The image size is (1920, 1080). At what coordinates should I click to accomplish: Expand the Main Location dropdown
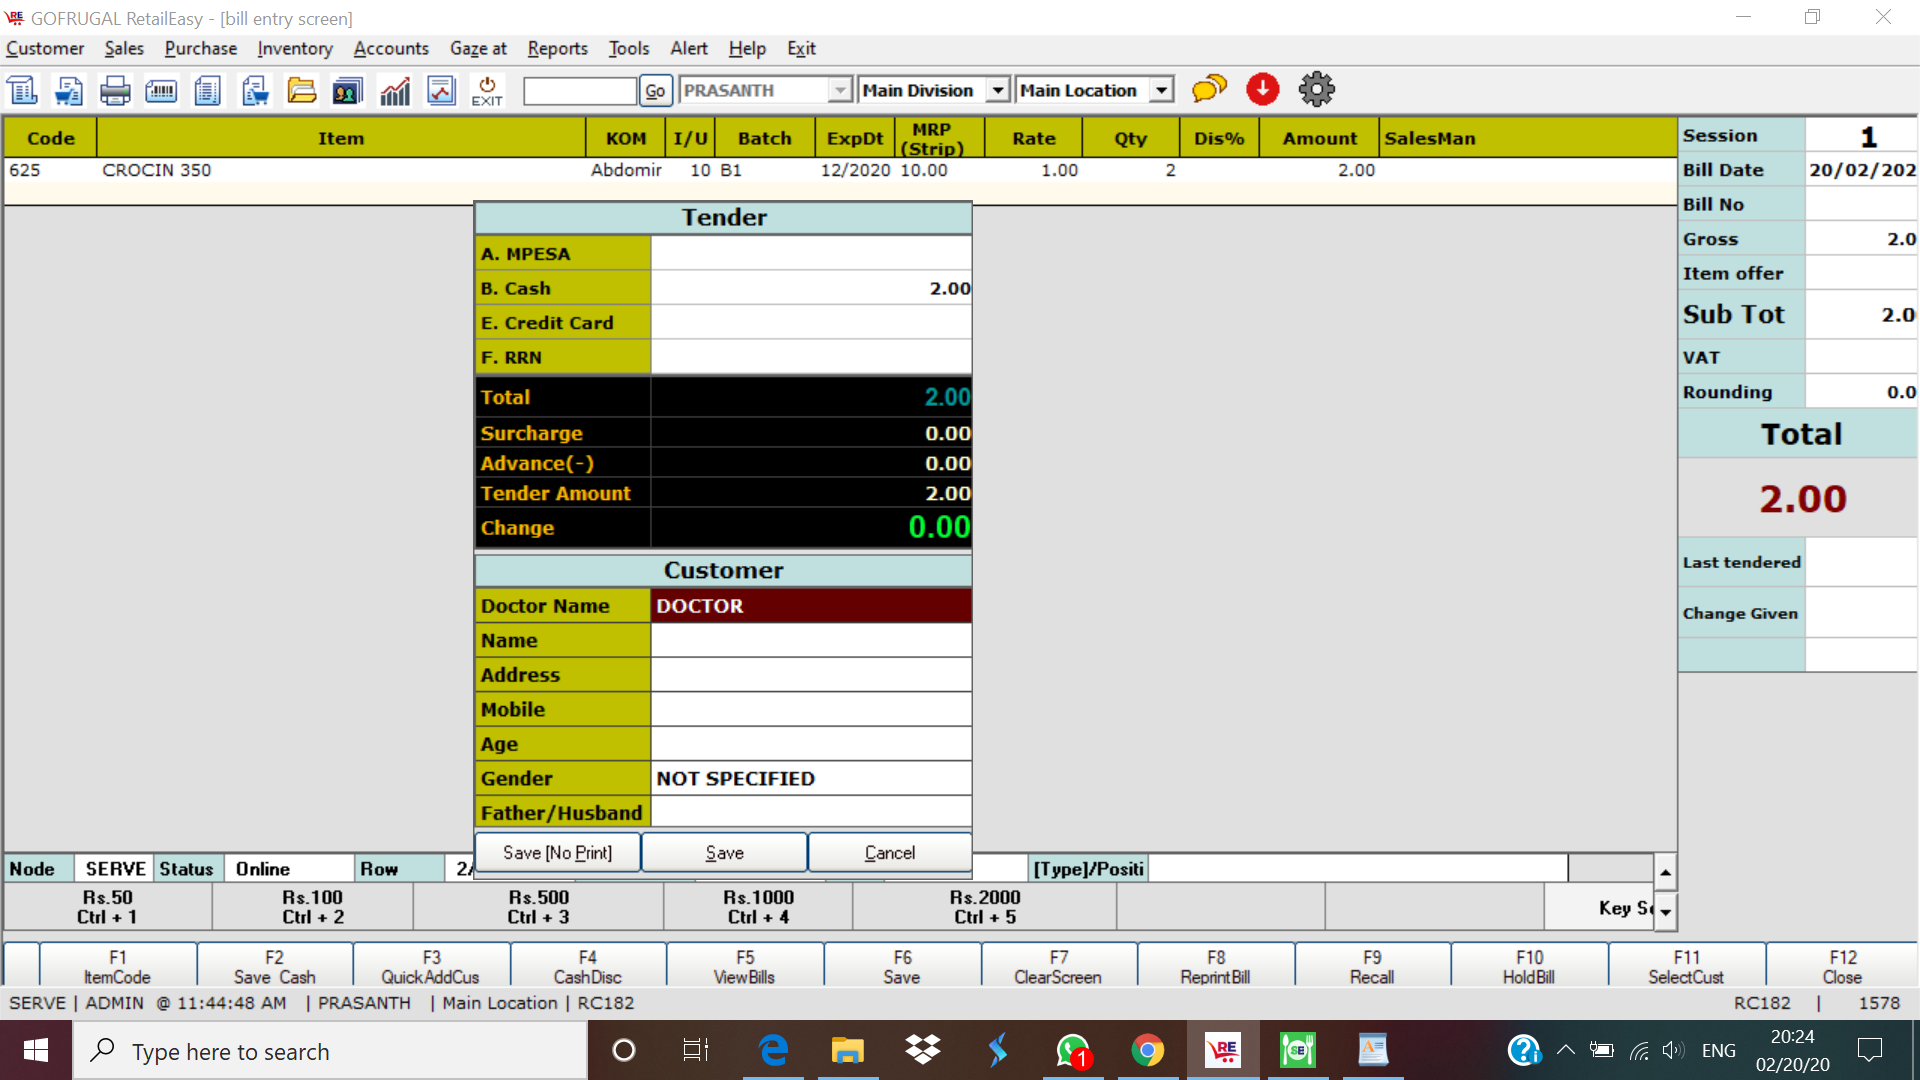point(1161,90)
